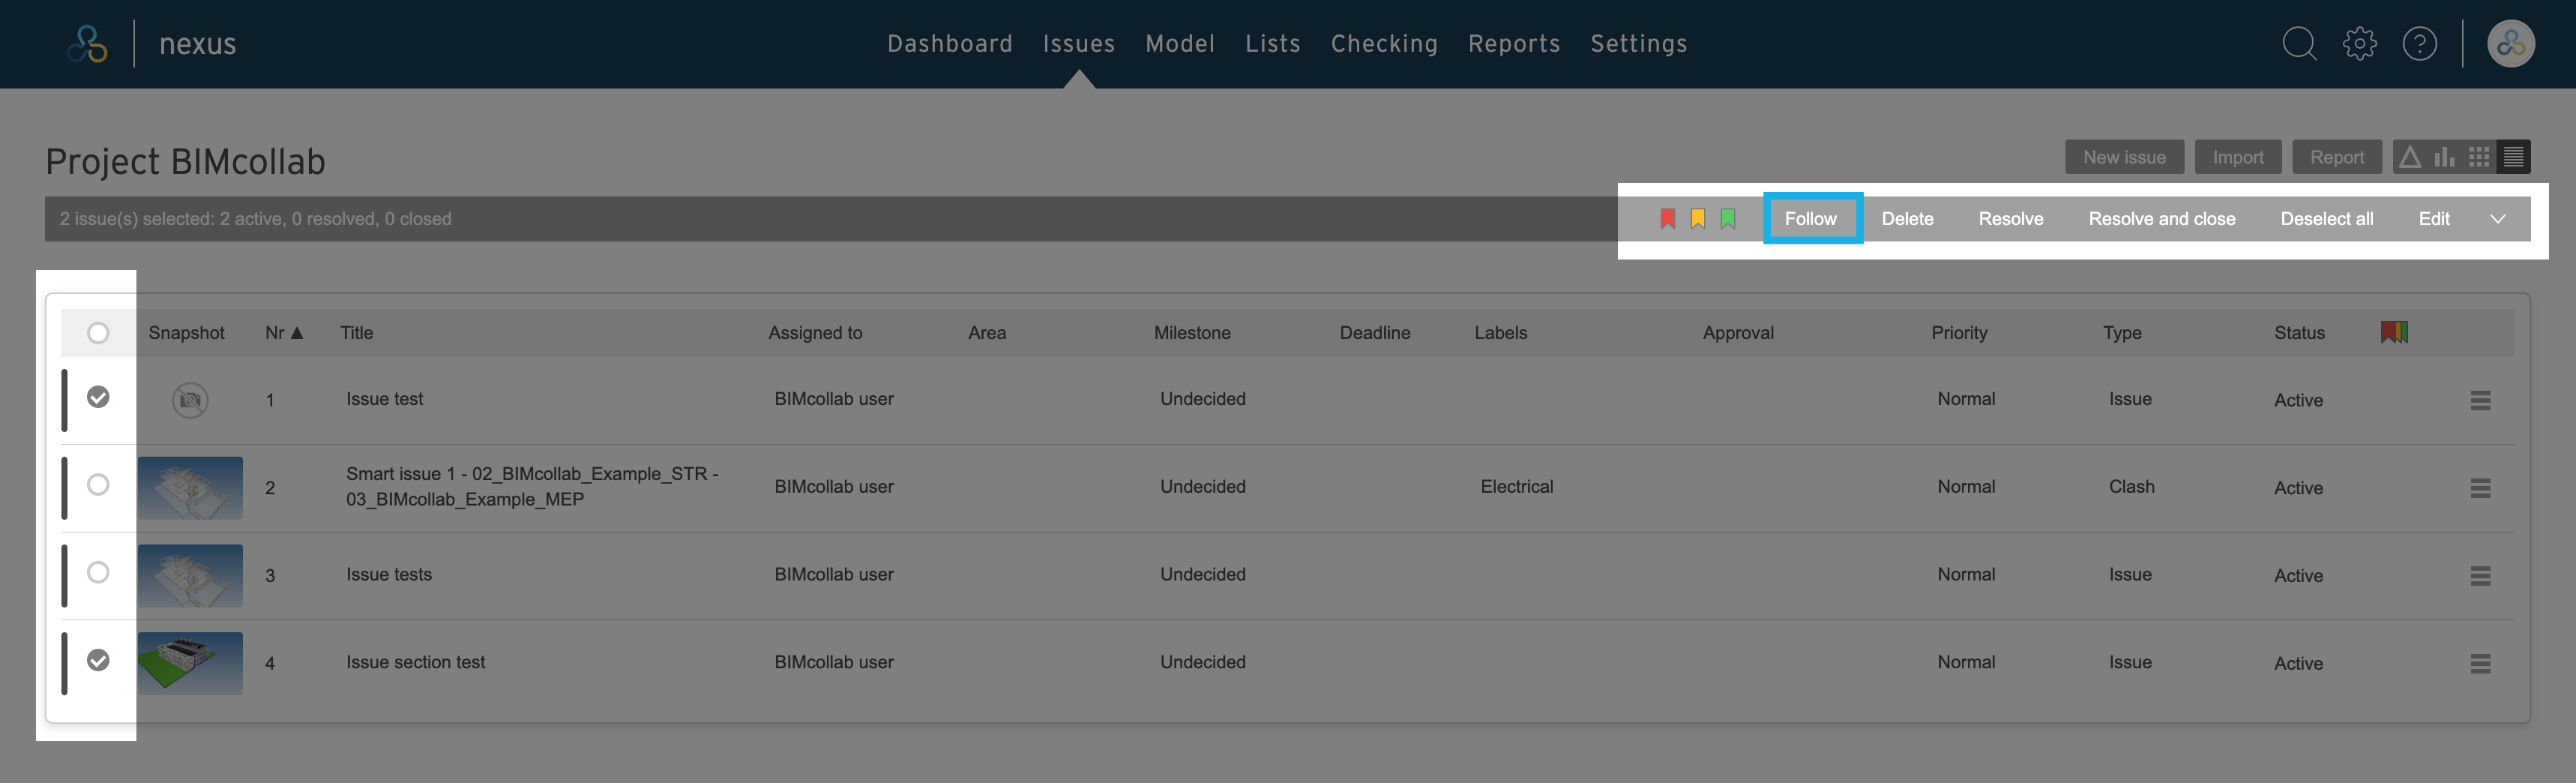Go to the Issues tab
This screenshot has height=783, width=2576.
(1079, 44)
